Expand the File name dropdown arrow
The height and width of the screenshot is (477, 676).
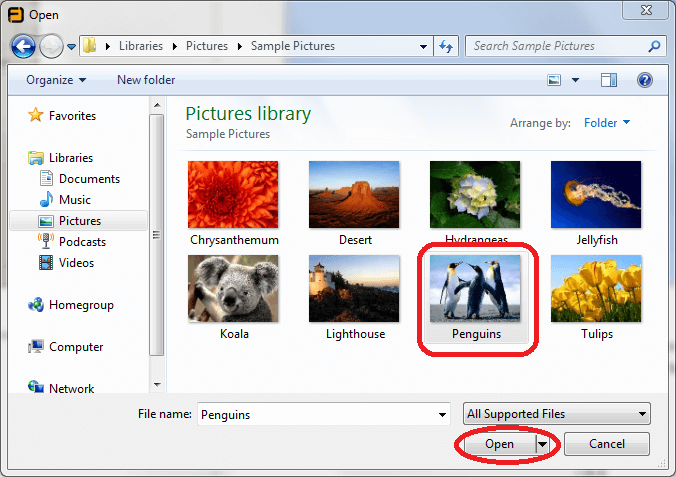(x=442, y=414)
